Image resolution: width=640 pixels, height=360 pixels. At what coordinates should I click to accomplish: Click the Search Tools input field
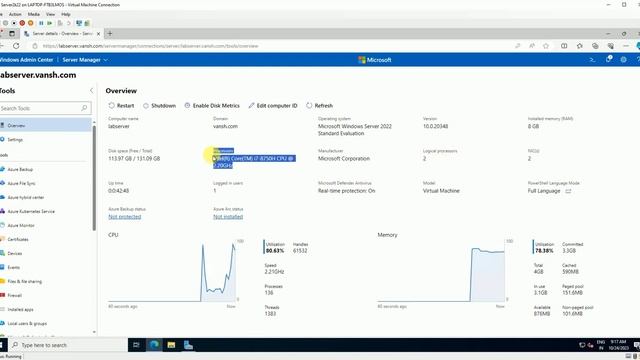coord(45,108)
